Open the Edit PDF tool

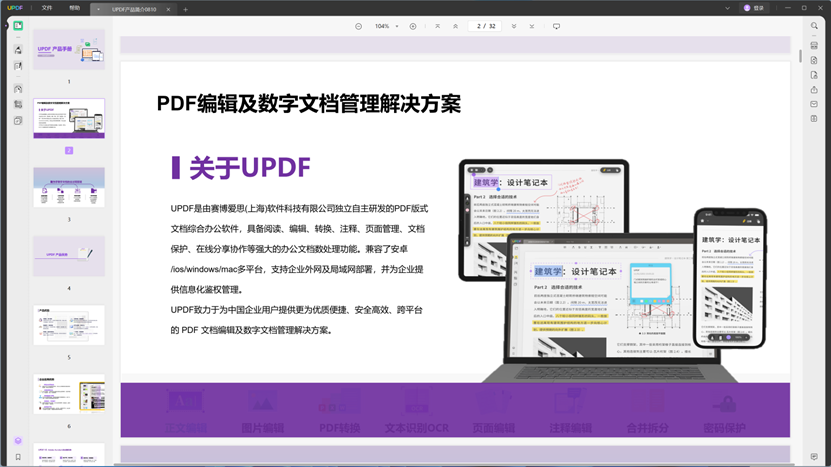pos(18,66)
